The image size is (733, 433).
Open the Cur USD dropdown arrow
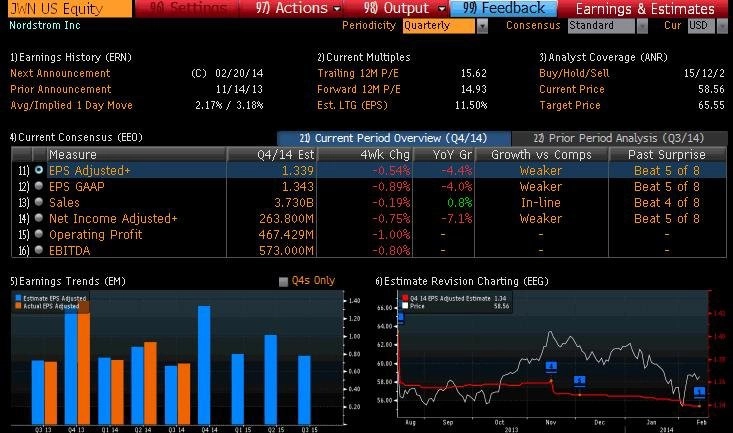[721, 26]
